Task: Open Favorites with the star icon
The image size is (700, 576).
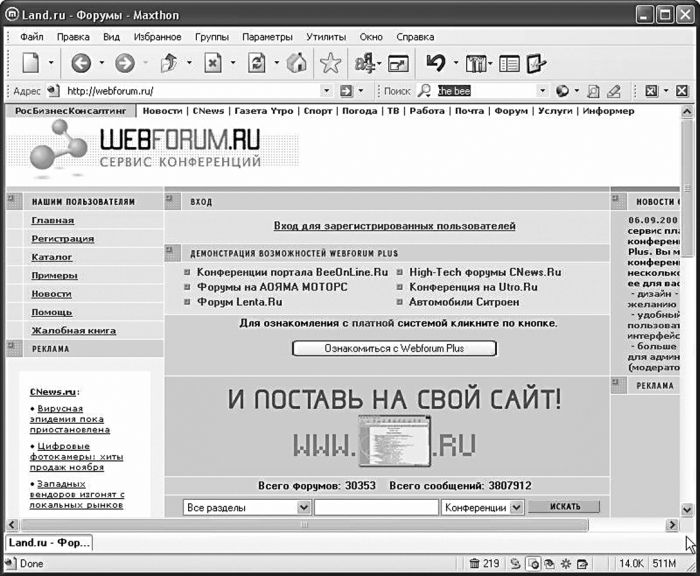Action: coord(330,63)
